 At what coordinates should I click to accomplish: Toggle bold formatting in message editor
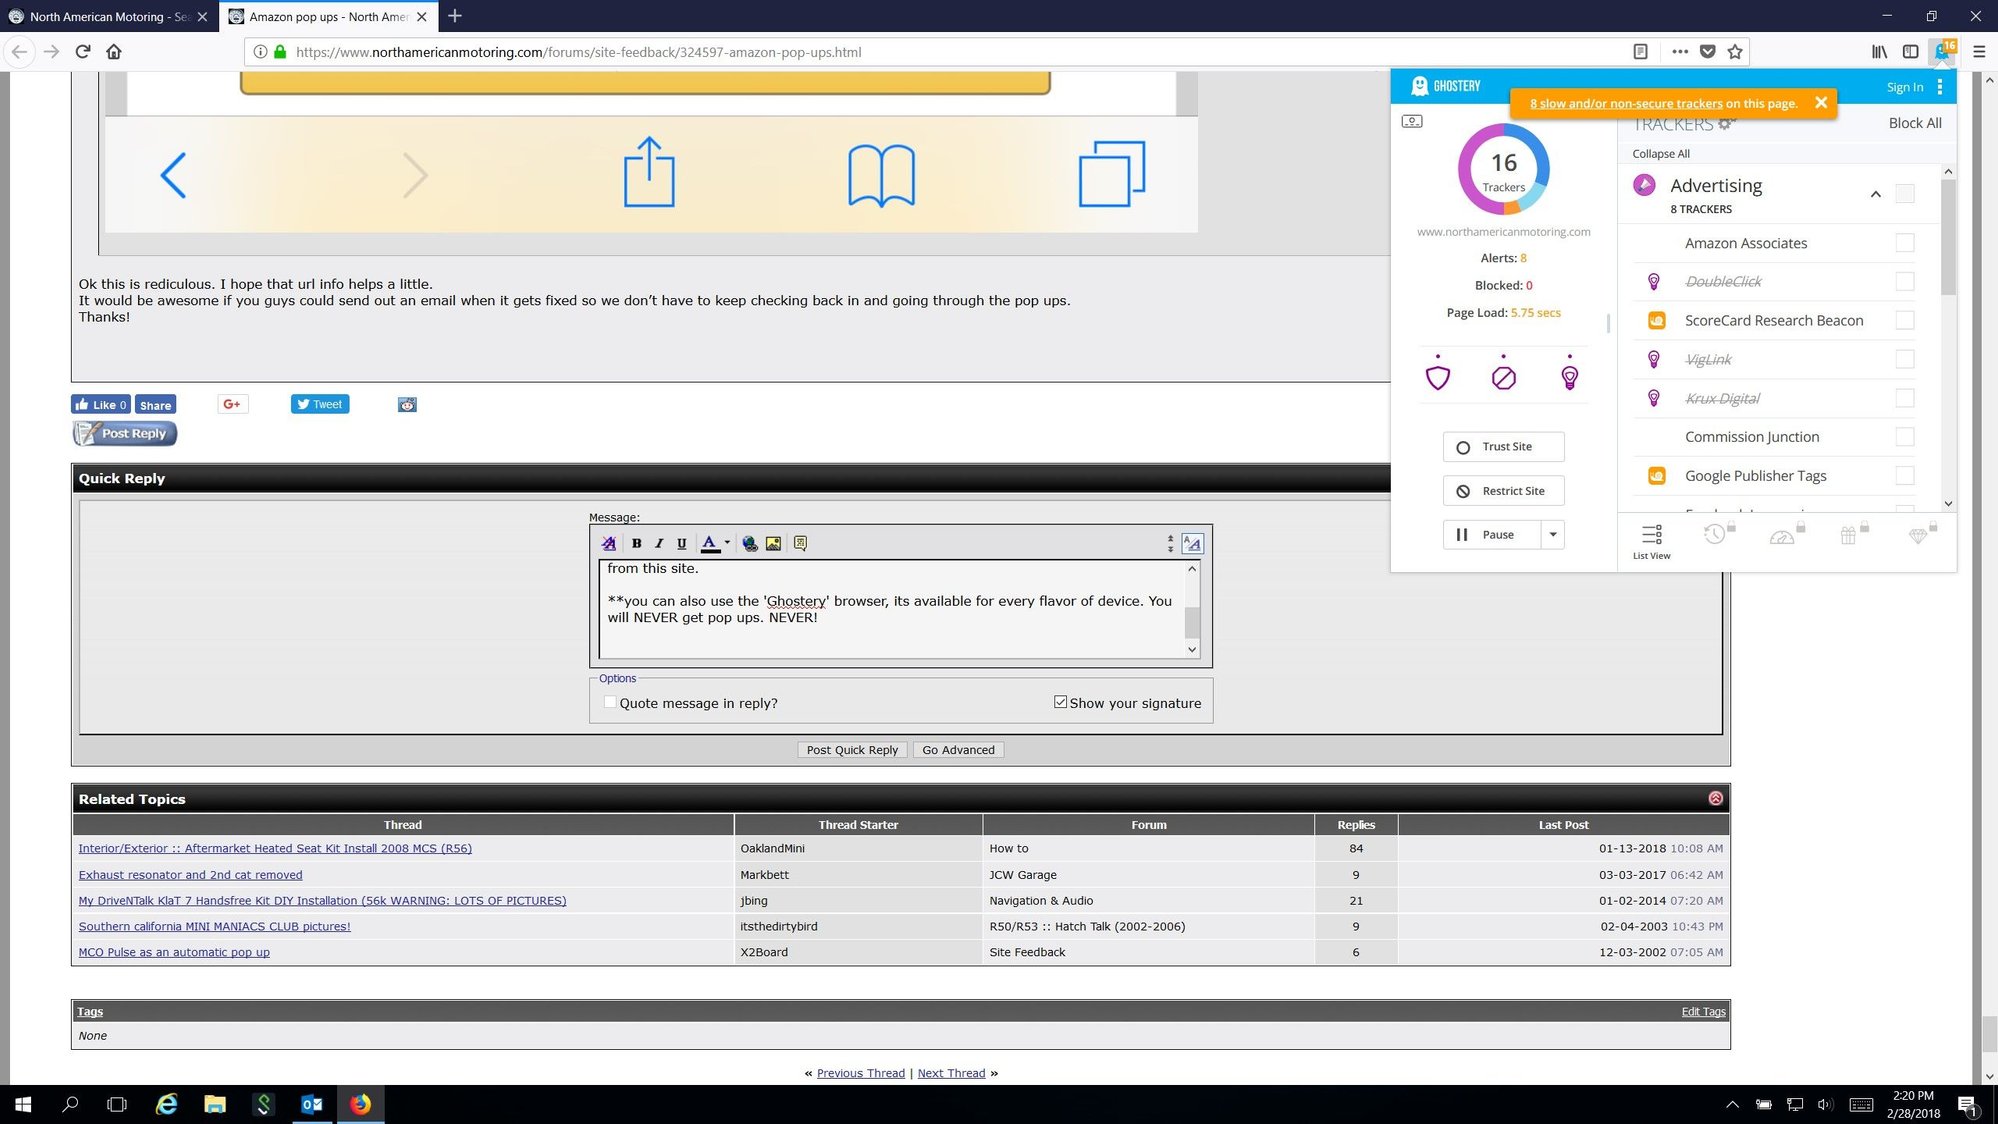click(636, 543)
